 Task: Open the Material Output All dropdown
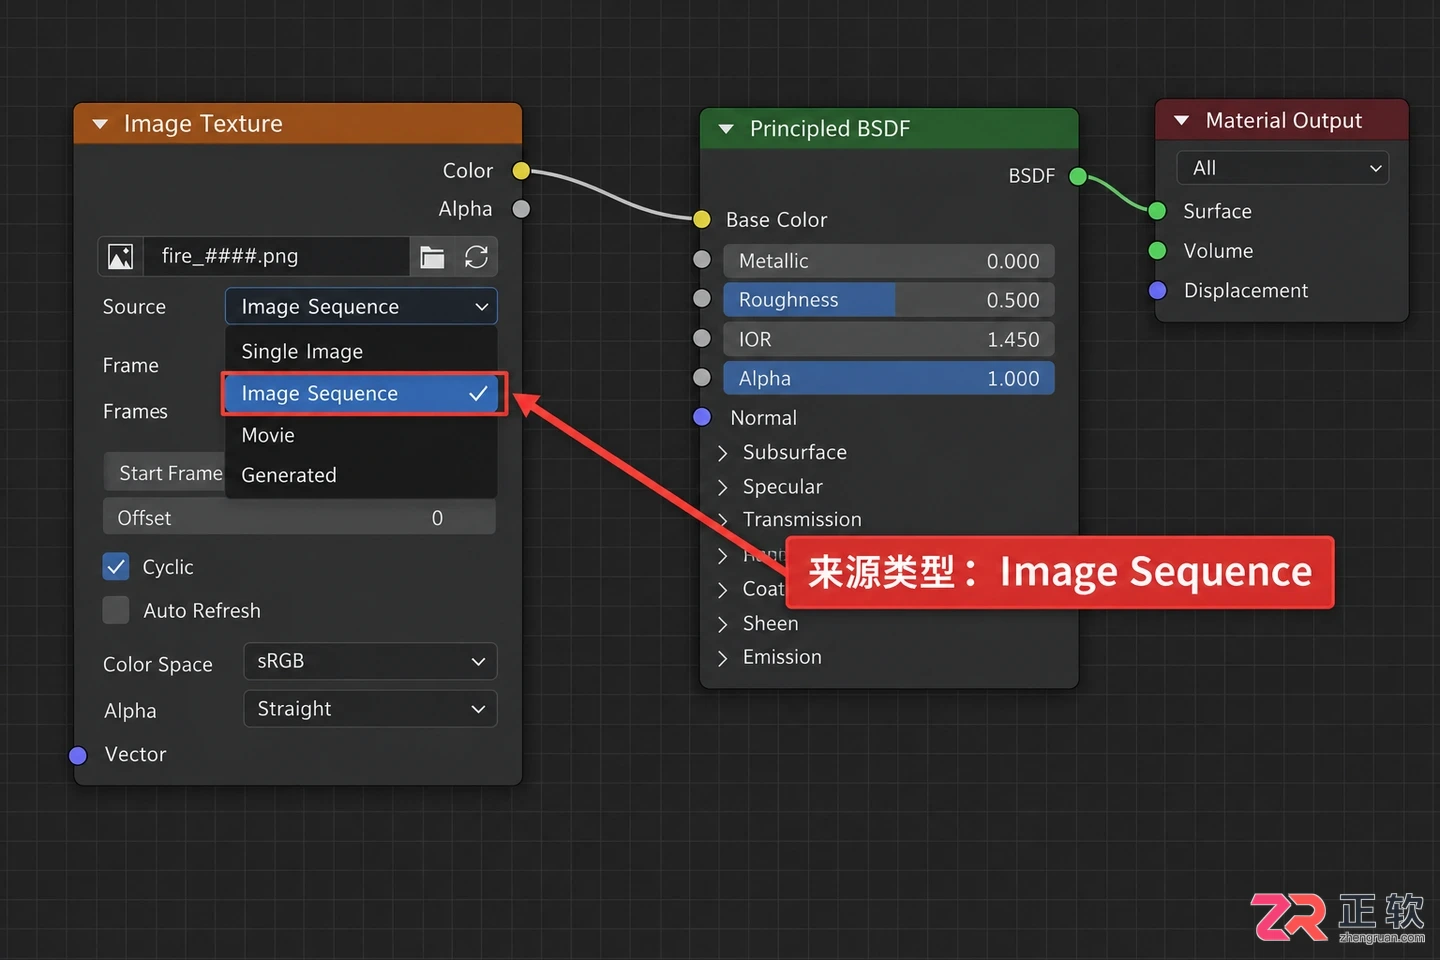pyautogui.click(x=1283, y=168)
